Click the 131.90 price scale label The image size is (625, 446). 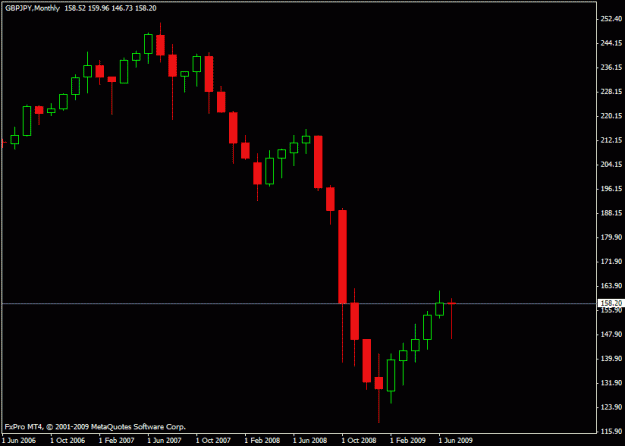pos(611,383)
